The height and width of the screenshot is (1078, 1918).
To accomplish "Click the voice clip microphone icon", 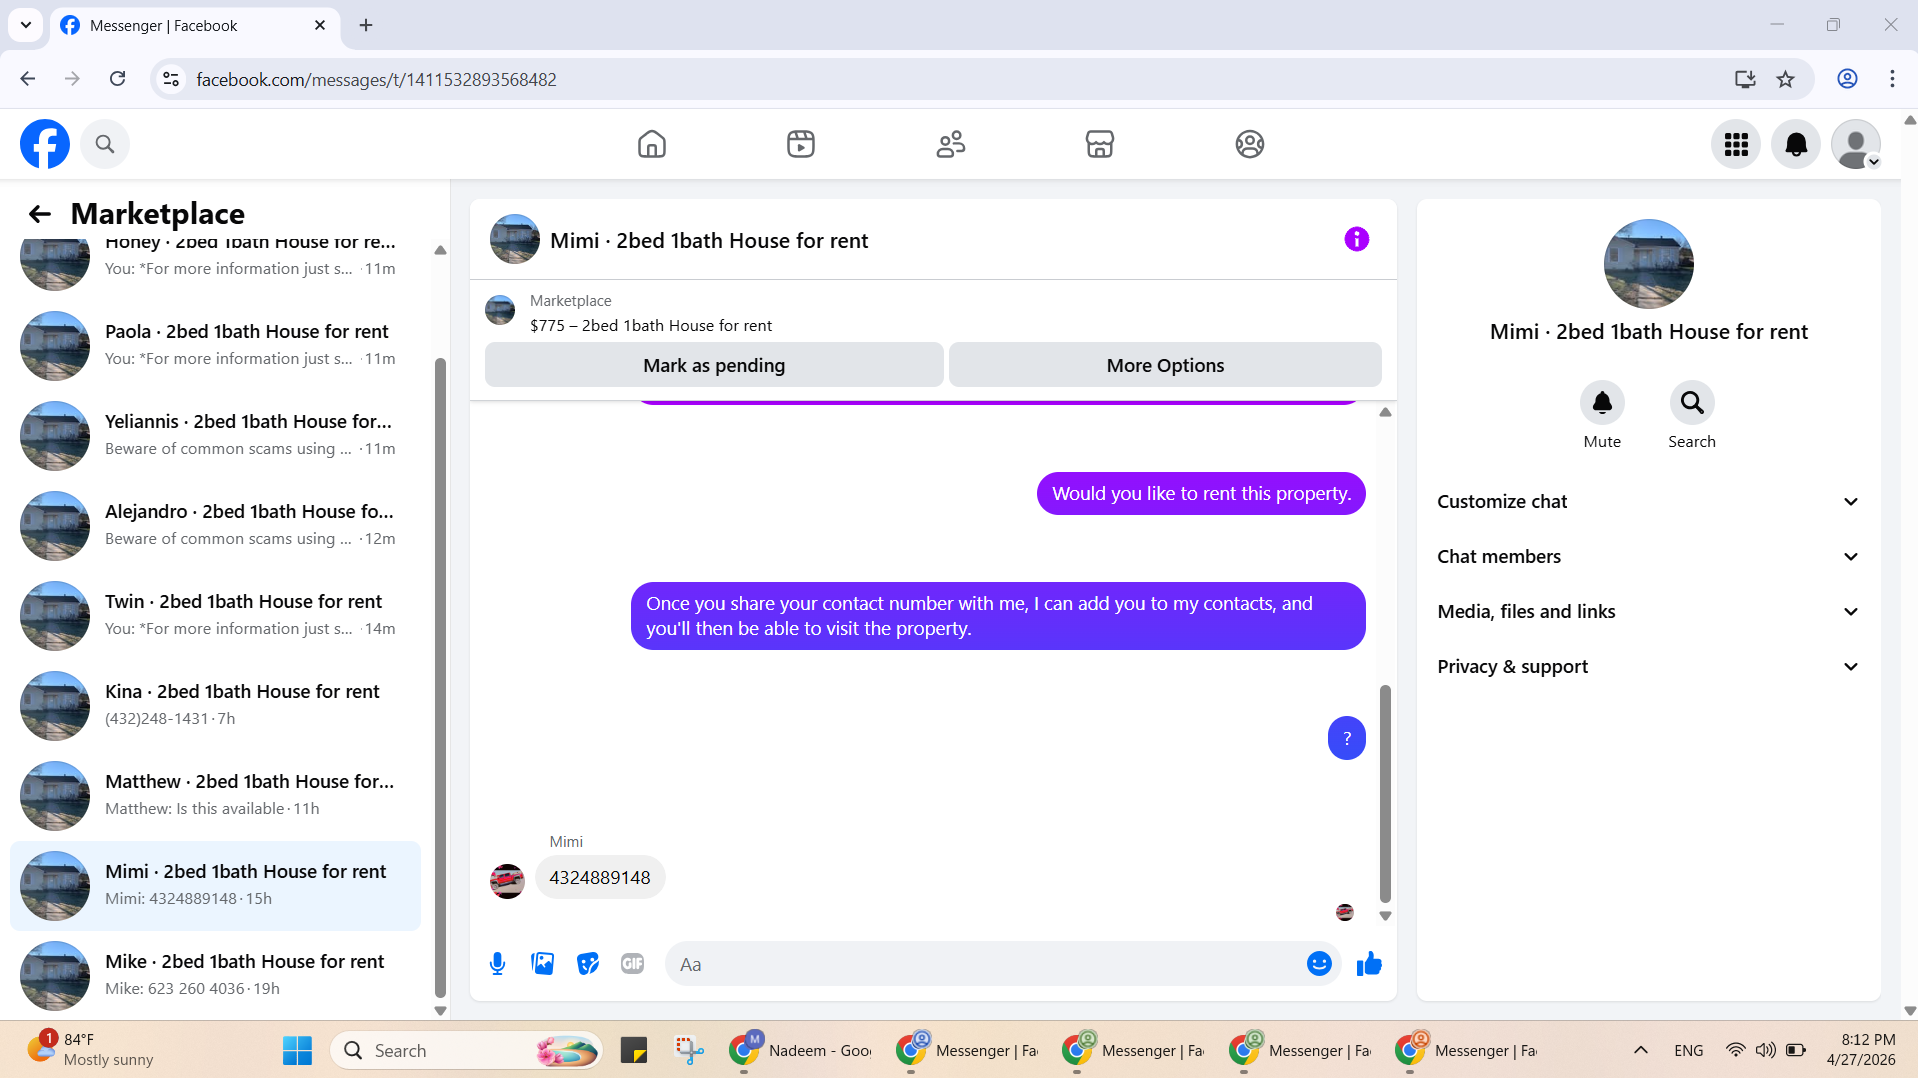I will coord(497,964).
